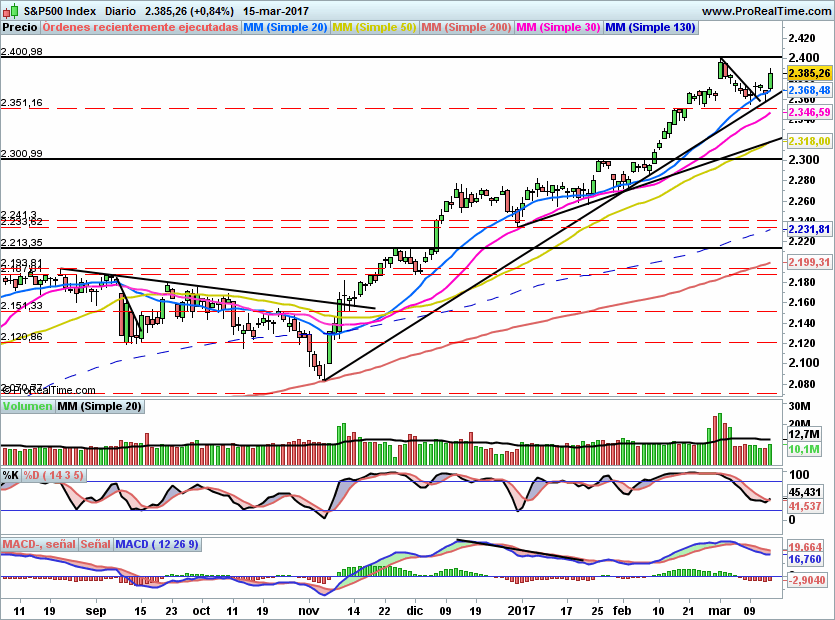Image resolution: width=835 pixels, height=620 pixels.
Task: Click the Señal indicator label
Action: [95, 544]
